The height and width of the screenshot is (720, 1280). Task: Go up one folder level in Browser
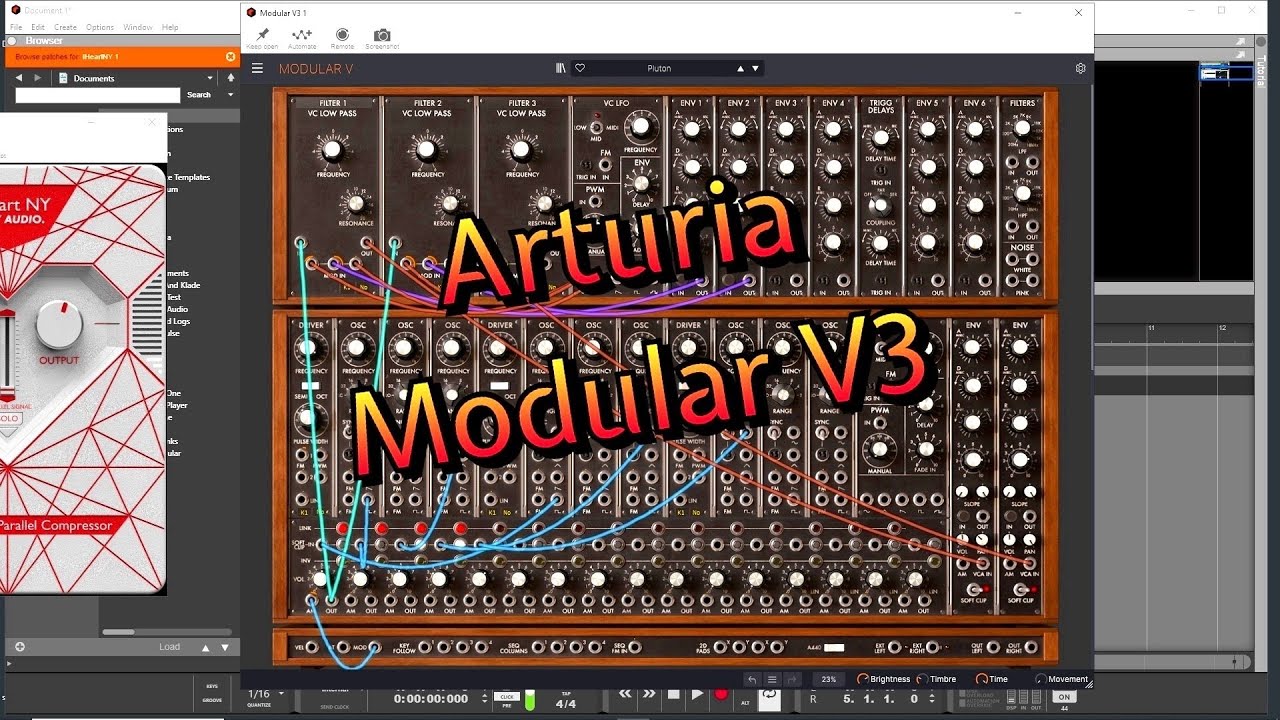[231, 78]
